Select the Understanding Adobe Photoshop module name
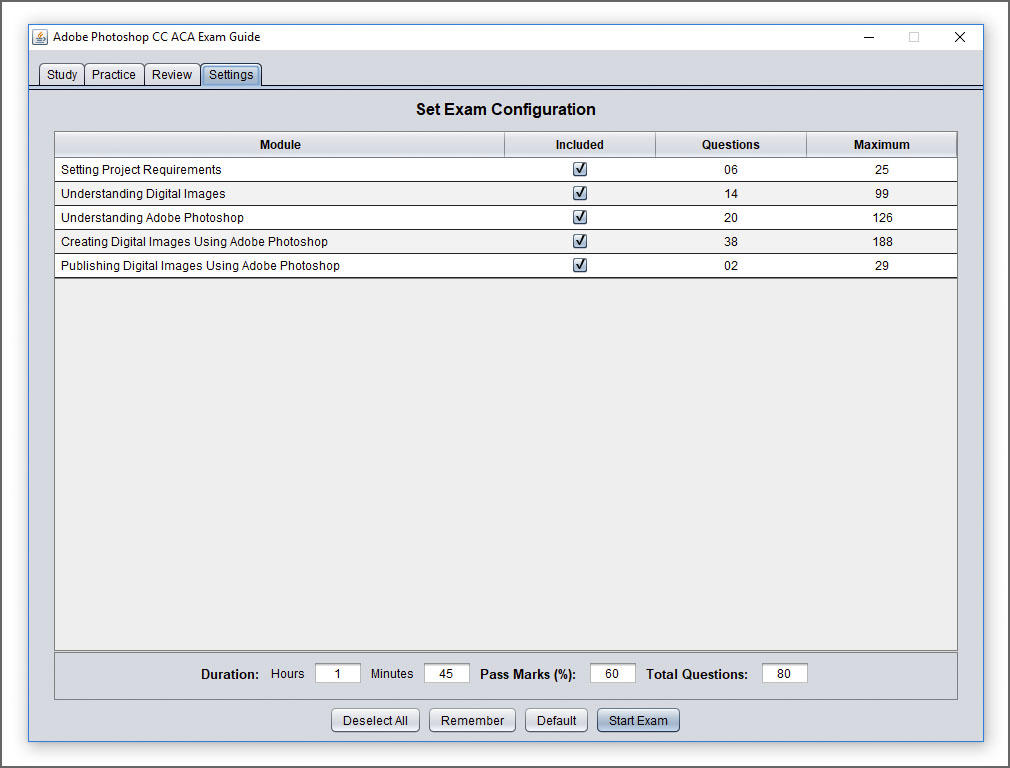 (x=152, y=217)
